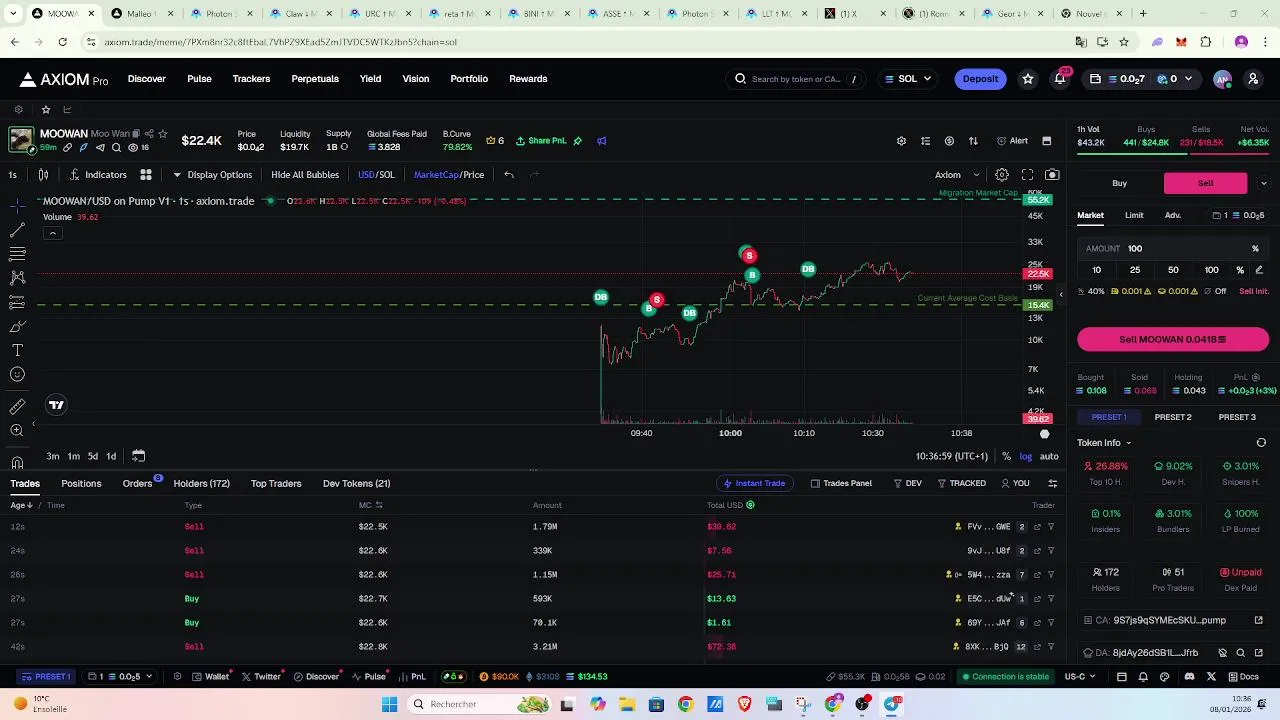Select PRESET 2
This screenshot has width=1280, height=720.
[x=1173, y=417]
